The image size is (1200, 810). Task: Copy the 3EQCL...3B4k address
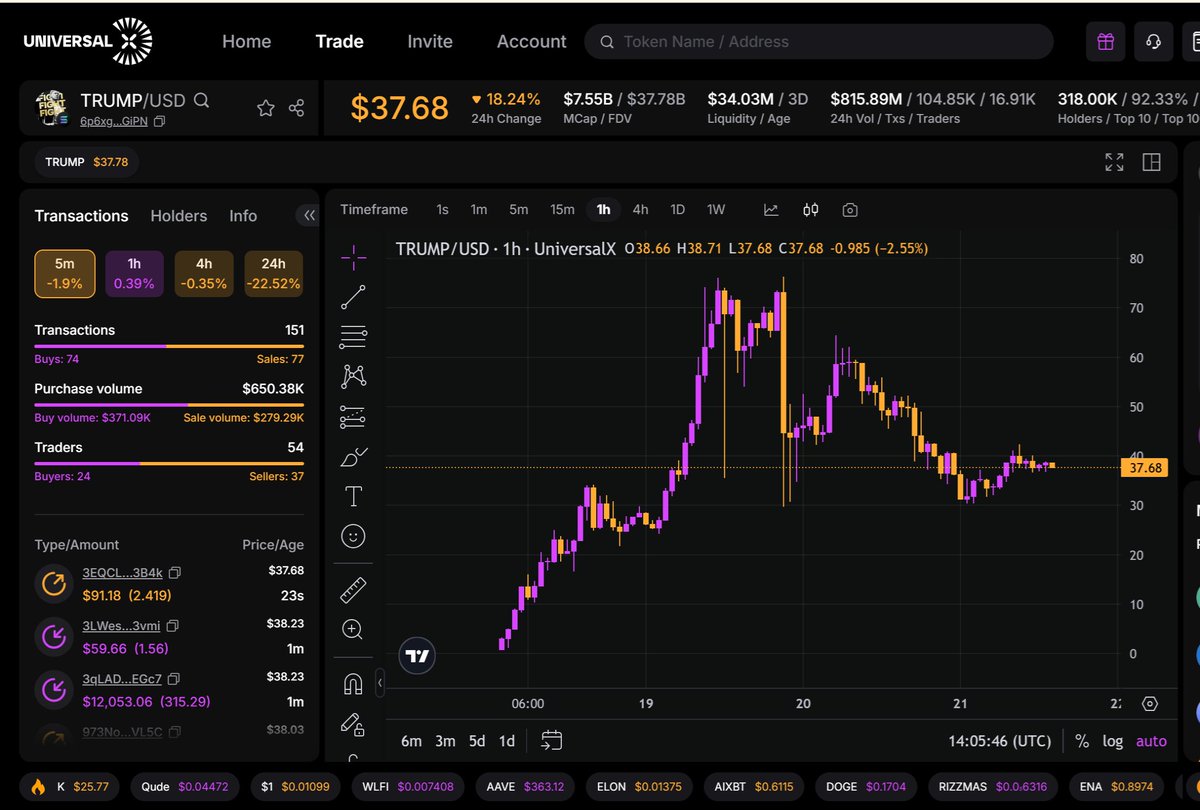tap(174, 573)
